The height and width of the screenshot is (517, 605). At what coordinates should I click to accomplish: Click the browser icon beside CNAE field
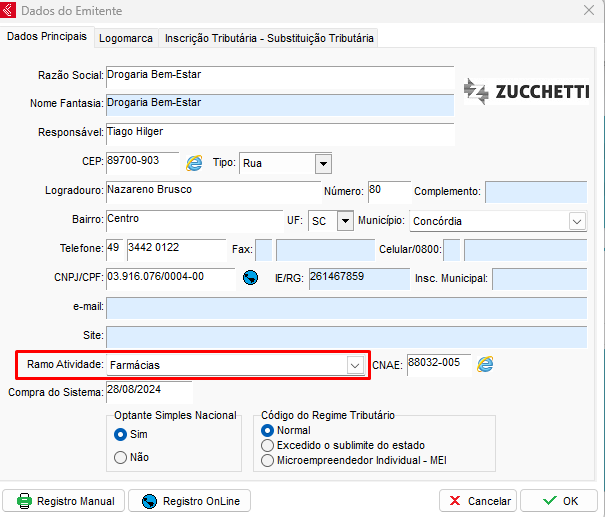[485, 364]
